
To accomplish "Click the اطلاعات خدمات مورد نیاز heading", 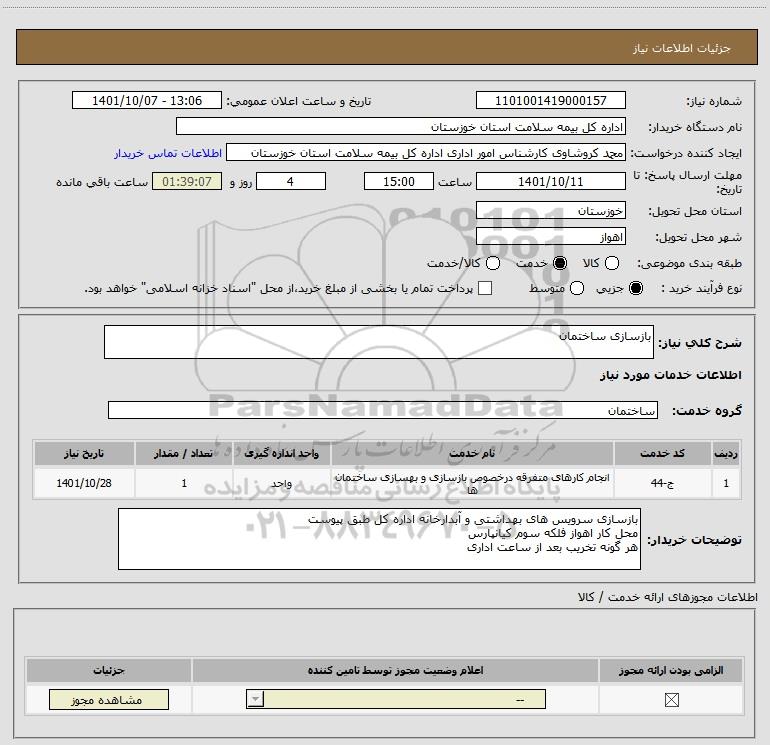I will [670, 375].
